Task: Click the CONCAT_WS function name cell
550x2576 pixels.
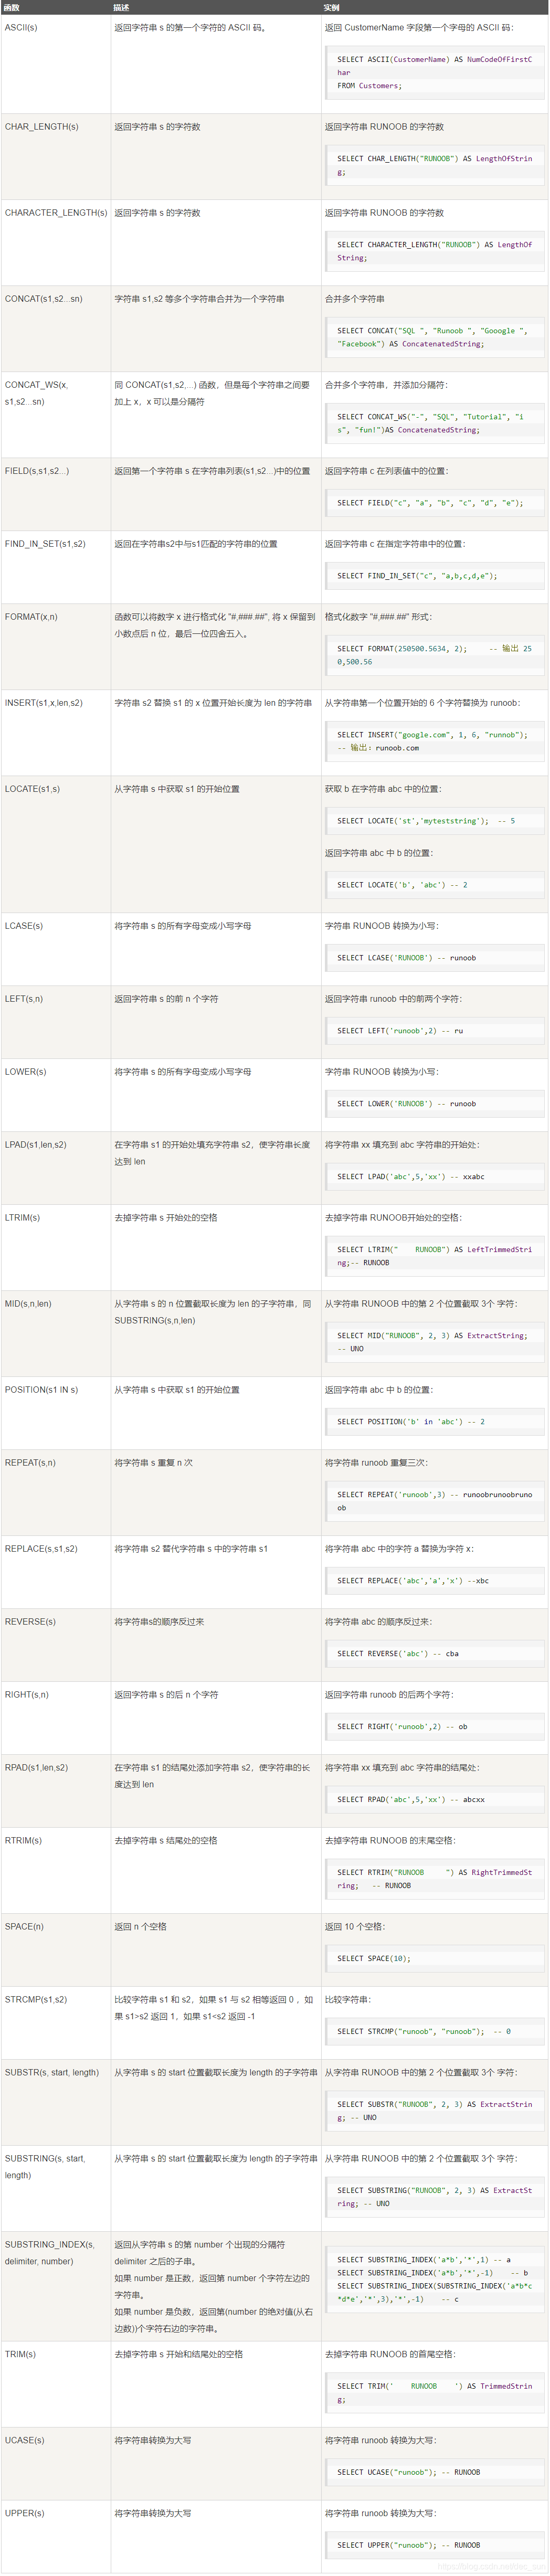Action: (36, 393)
